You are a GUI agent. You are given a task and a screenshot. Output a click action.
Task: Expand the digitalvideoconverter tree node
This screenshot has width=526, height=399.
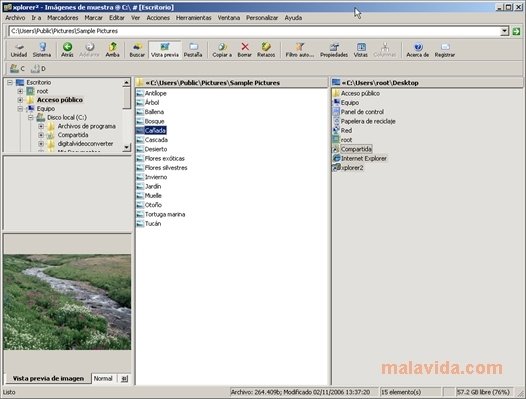(x=41, y=144)
